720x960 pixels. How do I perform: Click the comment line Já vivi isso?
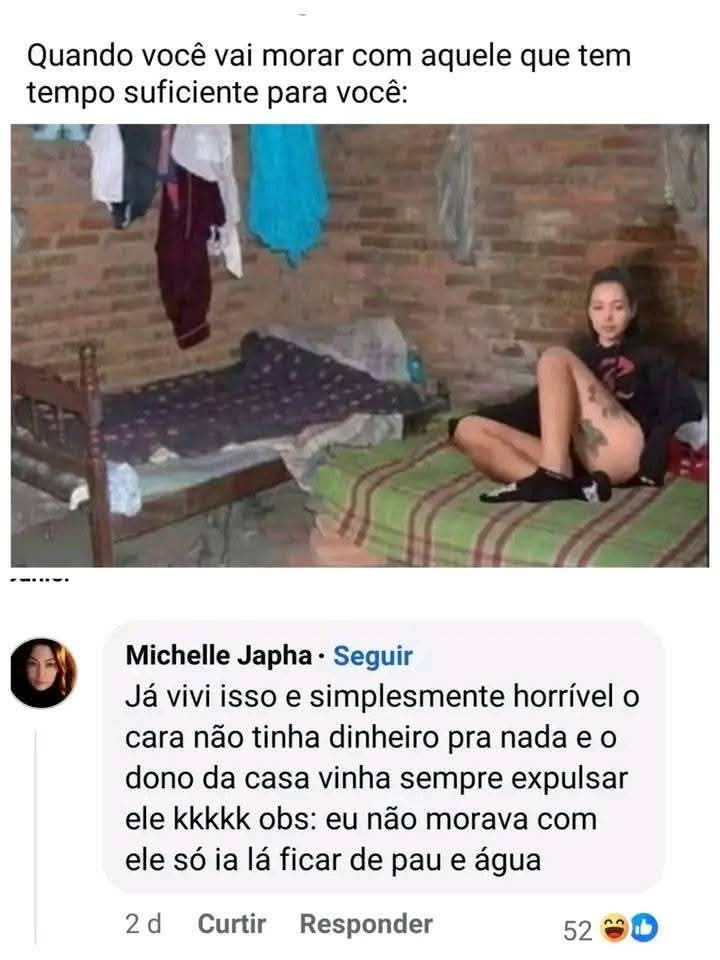pyautogui.click(x=382, y=697)
